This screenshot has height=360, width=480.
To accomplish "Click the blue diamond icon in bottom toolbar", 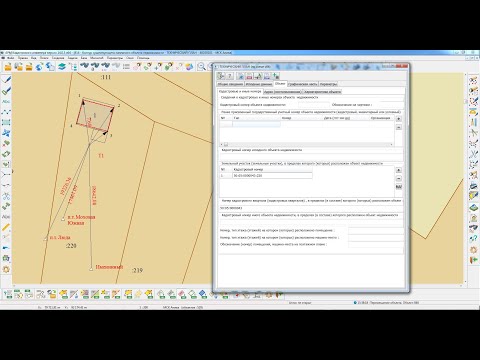I will coord(203,294).
